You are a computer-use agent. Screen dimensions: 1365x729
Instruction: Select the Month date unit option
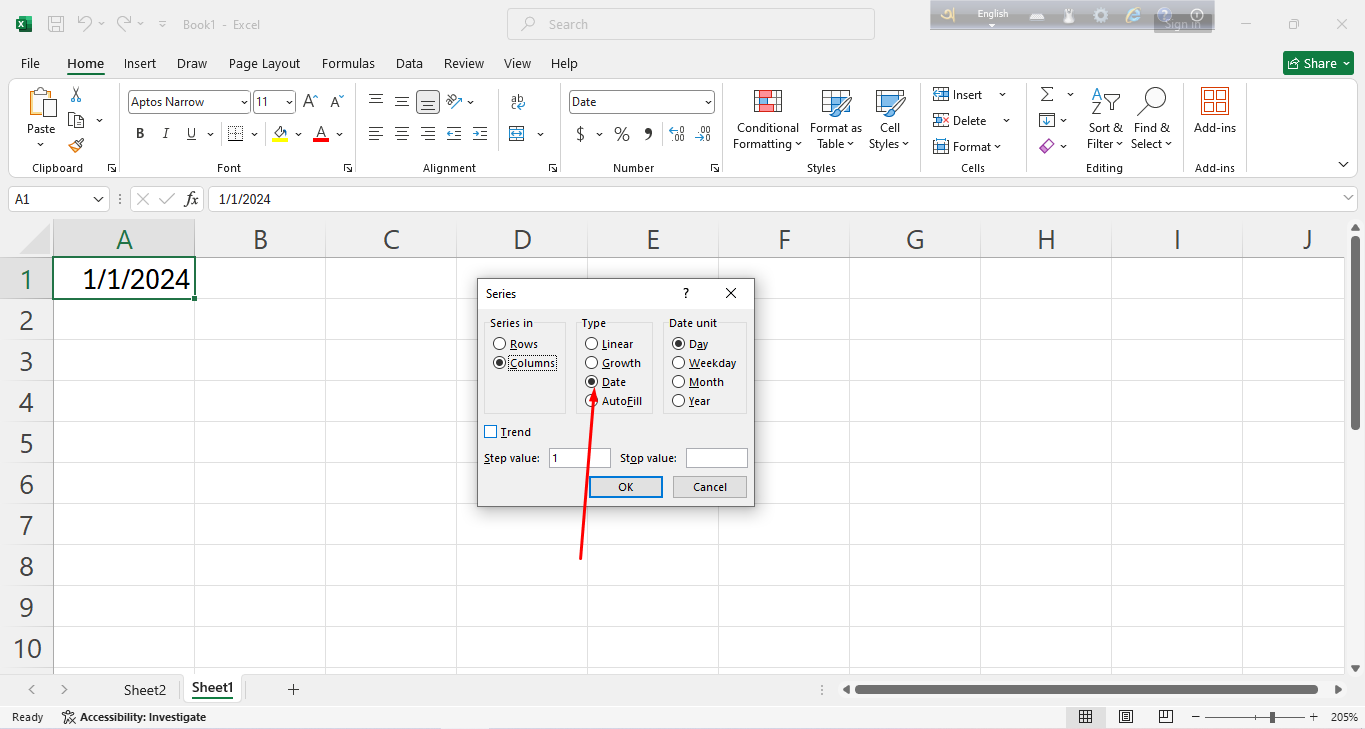pos(679,382)
